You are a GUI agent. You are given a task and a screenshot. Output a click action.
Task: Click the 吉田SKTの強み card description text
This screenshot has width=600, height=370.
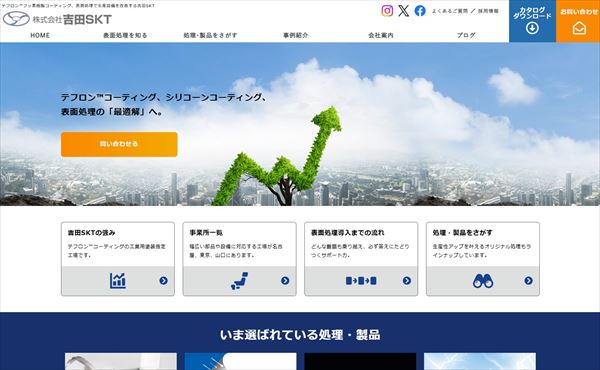(117, 251)
